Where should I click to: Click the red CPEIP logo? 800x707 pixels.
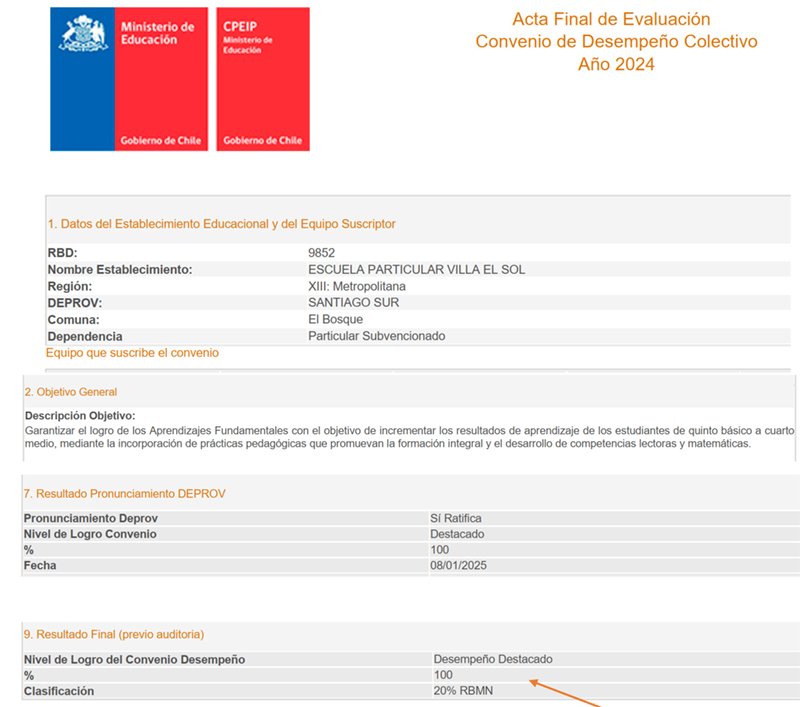262,79
